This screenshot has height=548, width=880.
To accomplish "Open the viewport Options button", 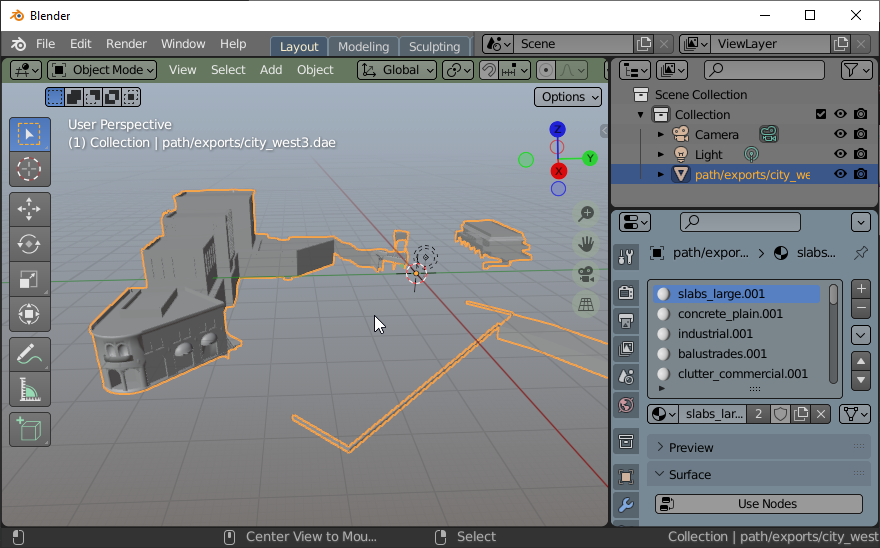I will coord(568,97).
